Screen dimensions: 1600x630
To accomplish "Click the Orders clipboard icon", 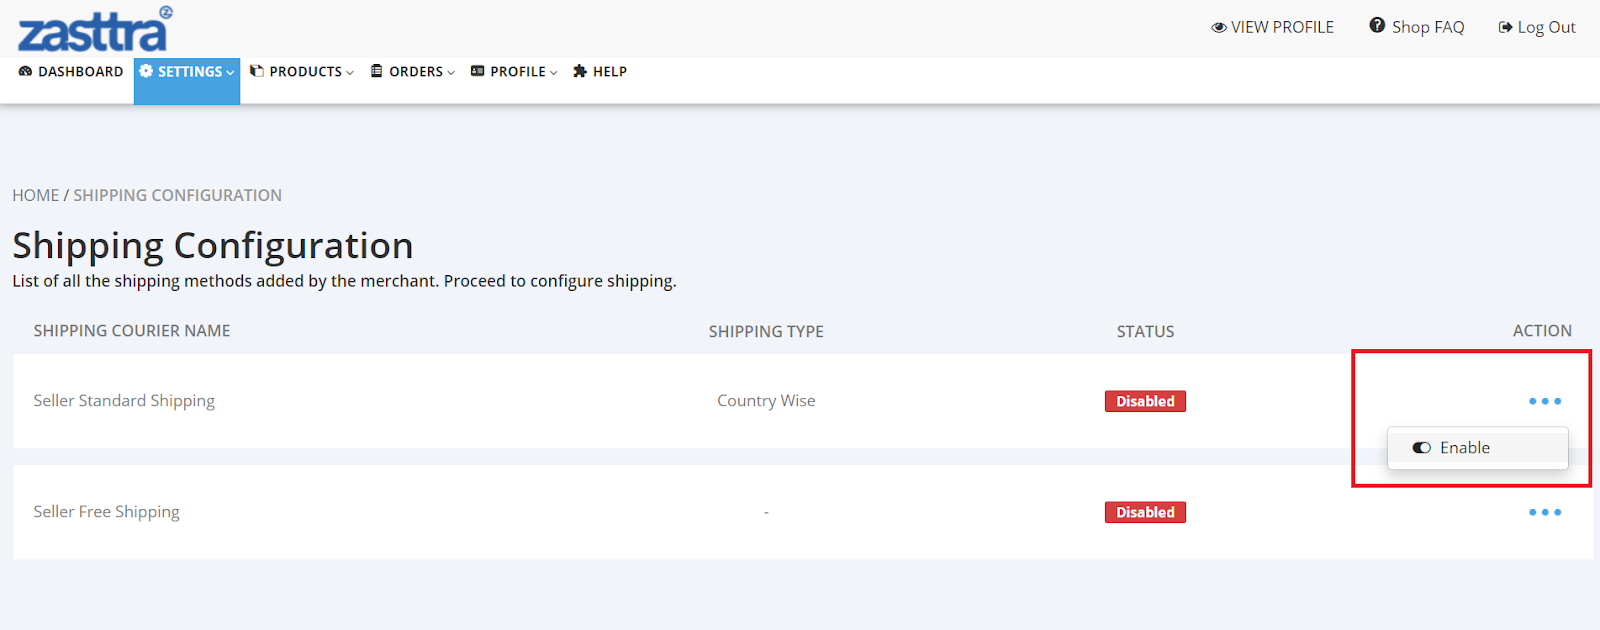I will (x=377, y=71).
